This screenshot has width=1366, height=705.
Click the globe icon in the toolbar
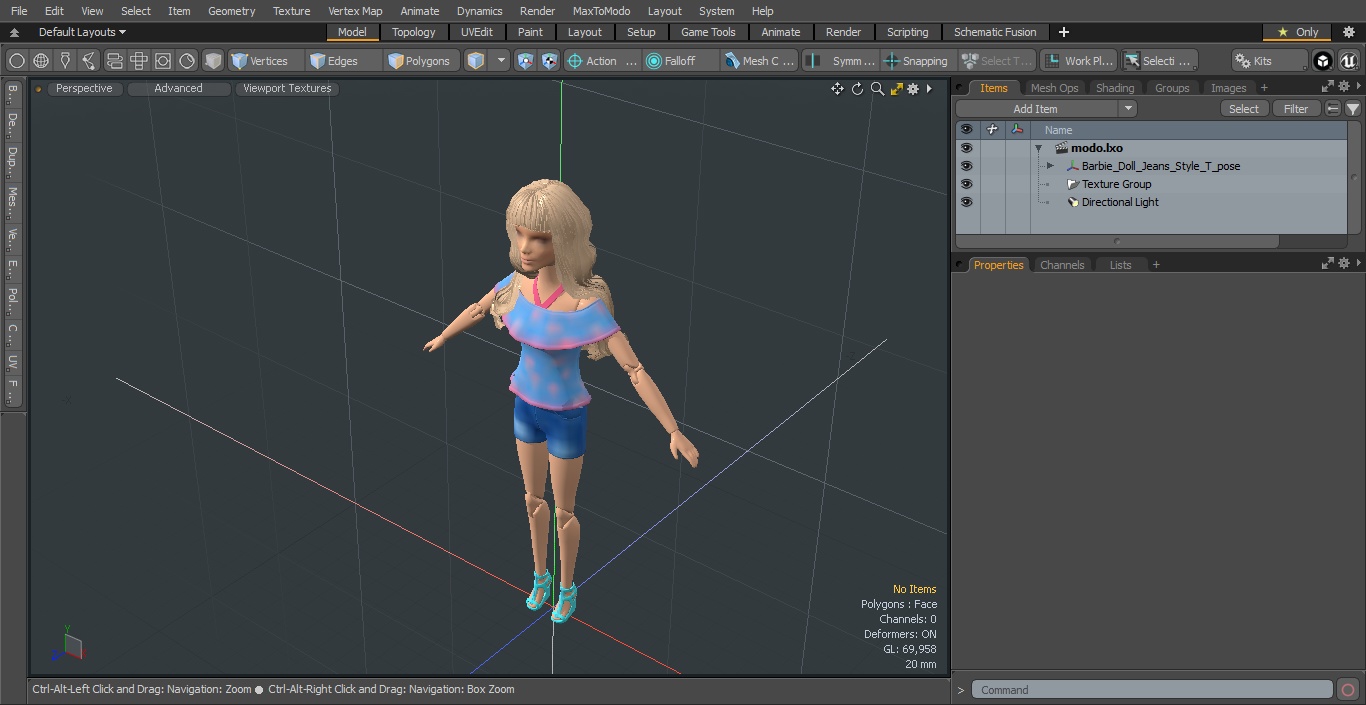pyautogui.click(x=41, y=61)
